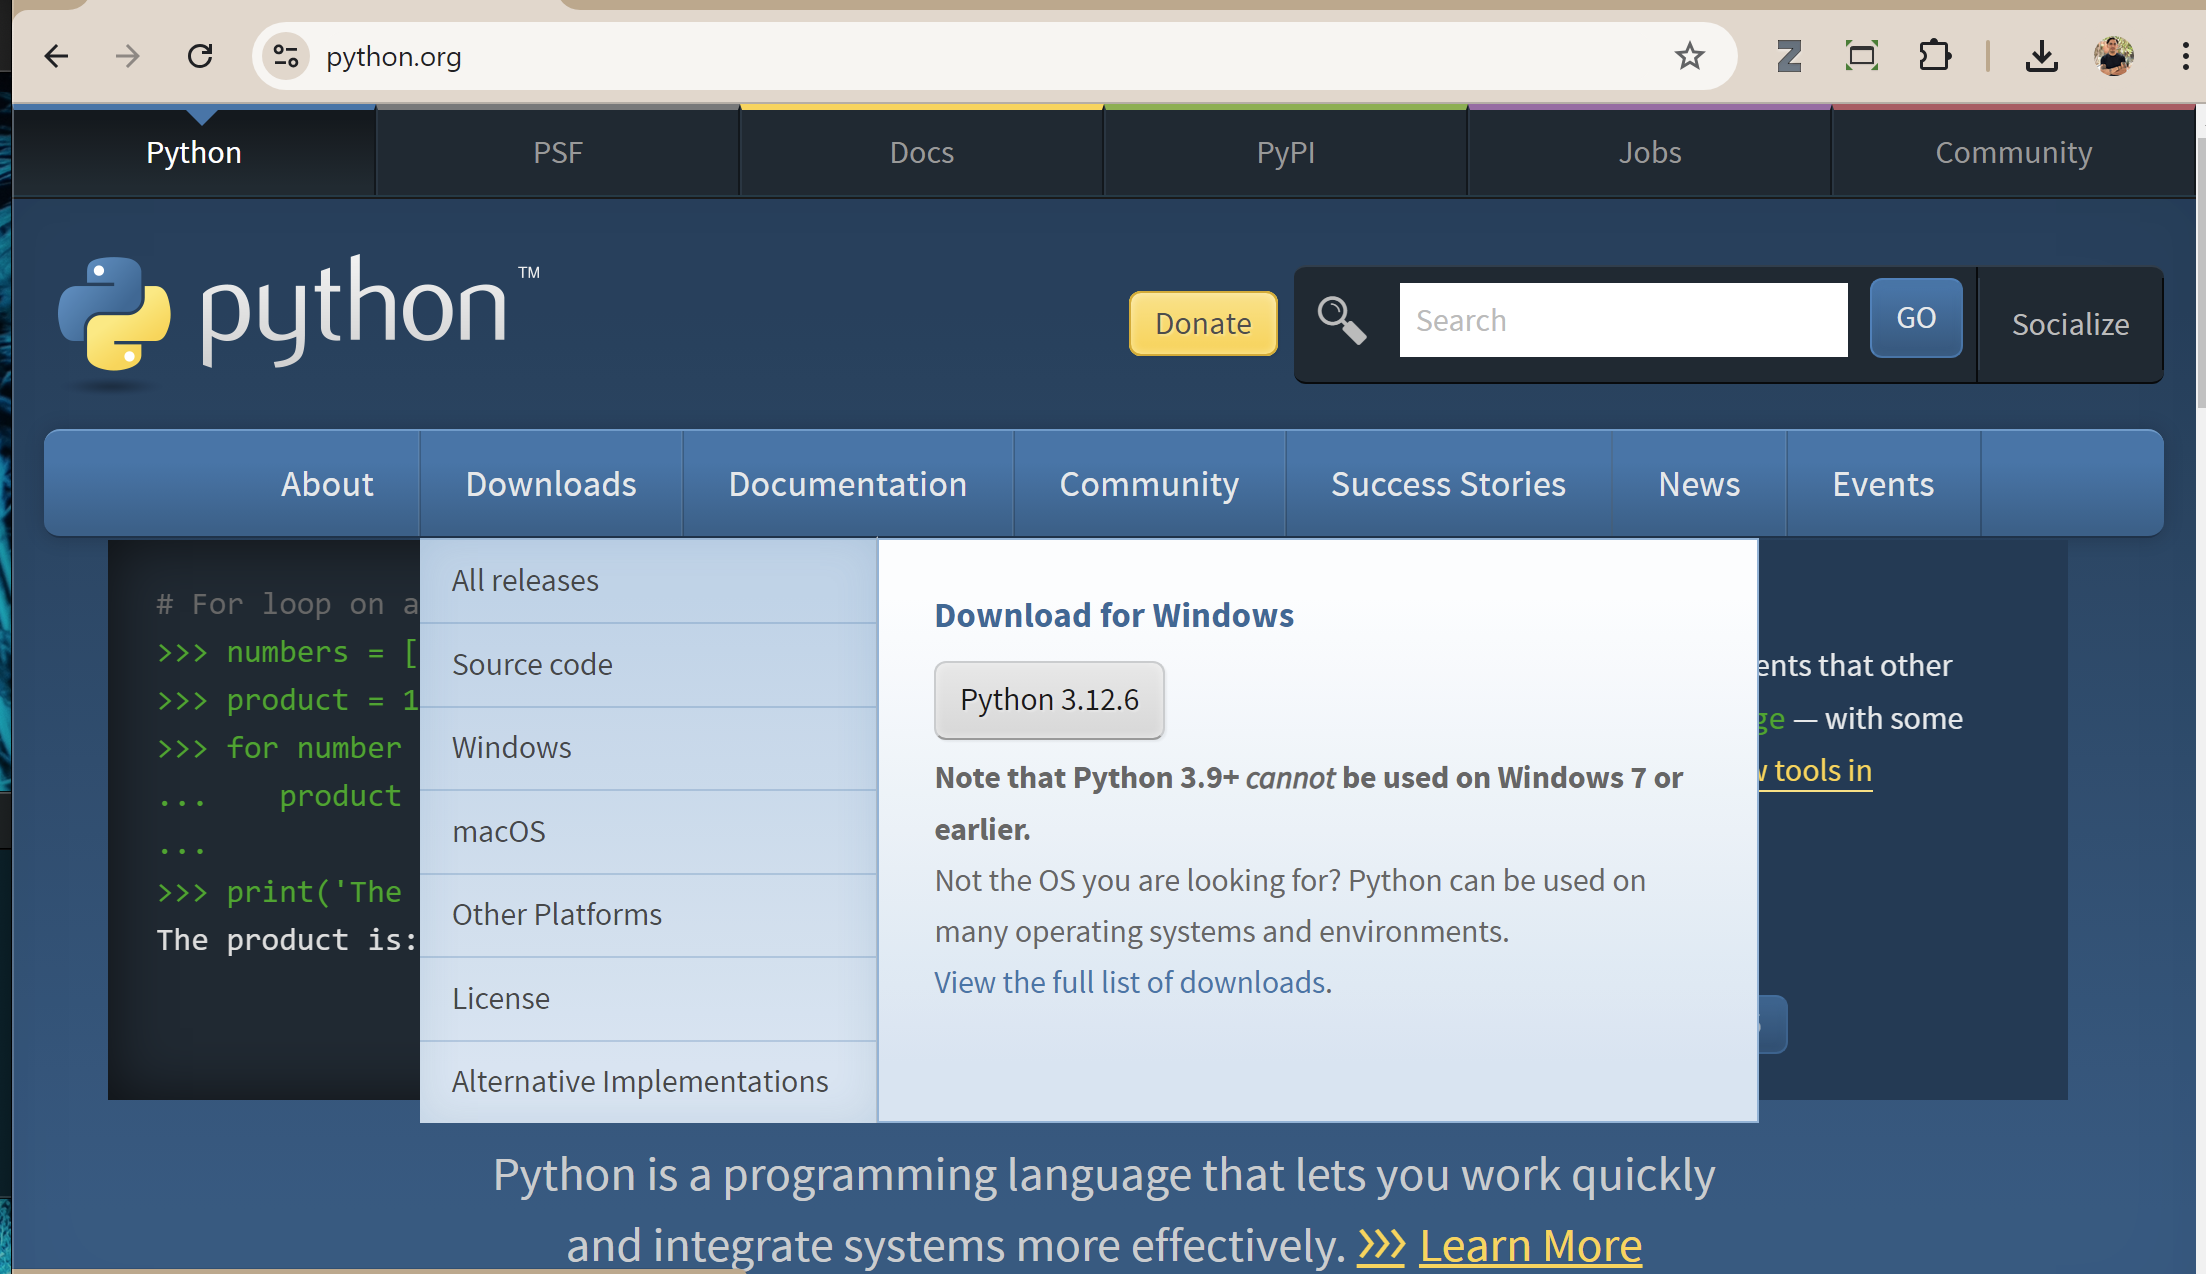The width and height of the screenshot is (2206, 1274).
Task: Open Chrome three-dot menu
Action: tap(2185, 56)
